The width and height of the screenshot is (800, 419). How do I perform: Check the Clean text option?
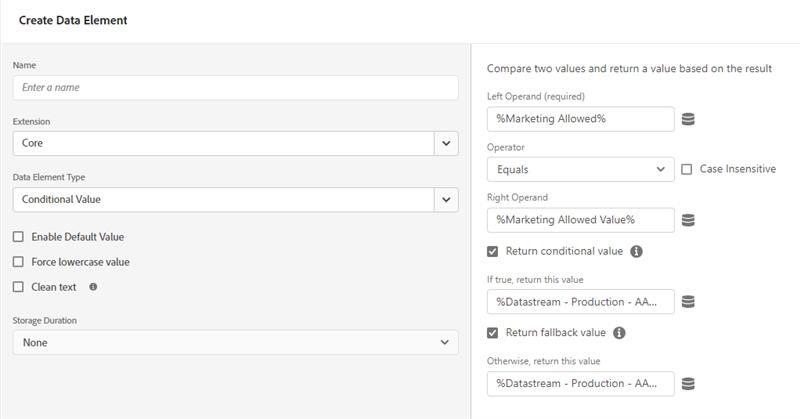point(18,287)
